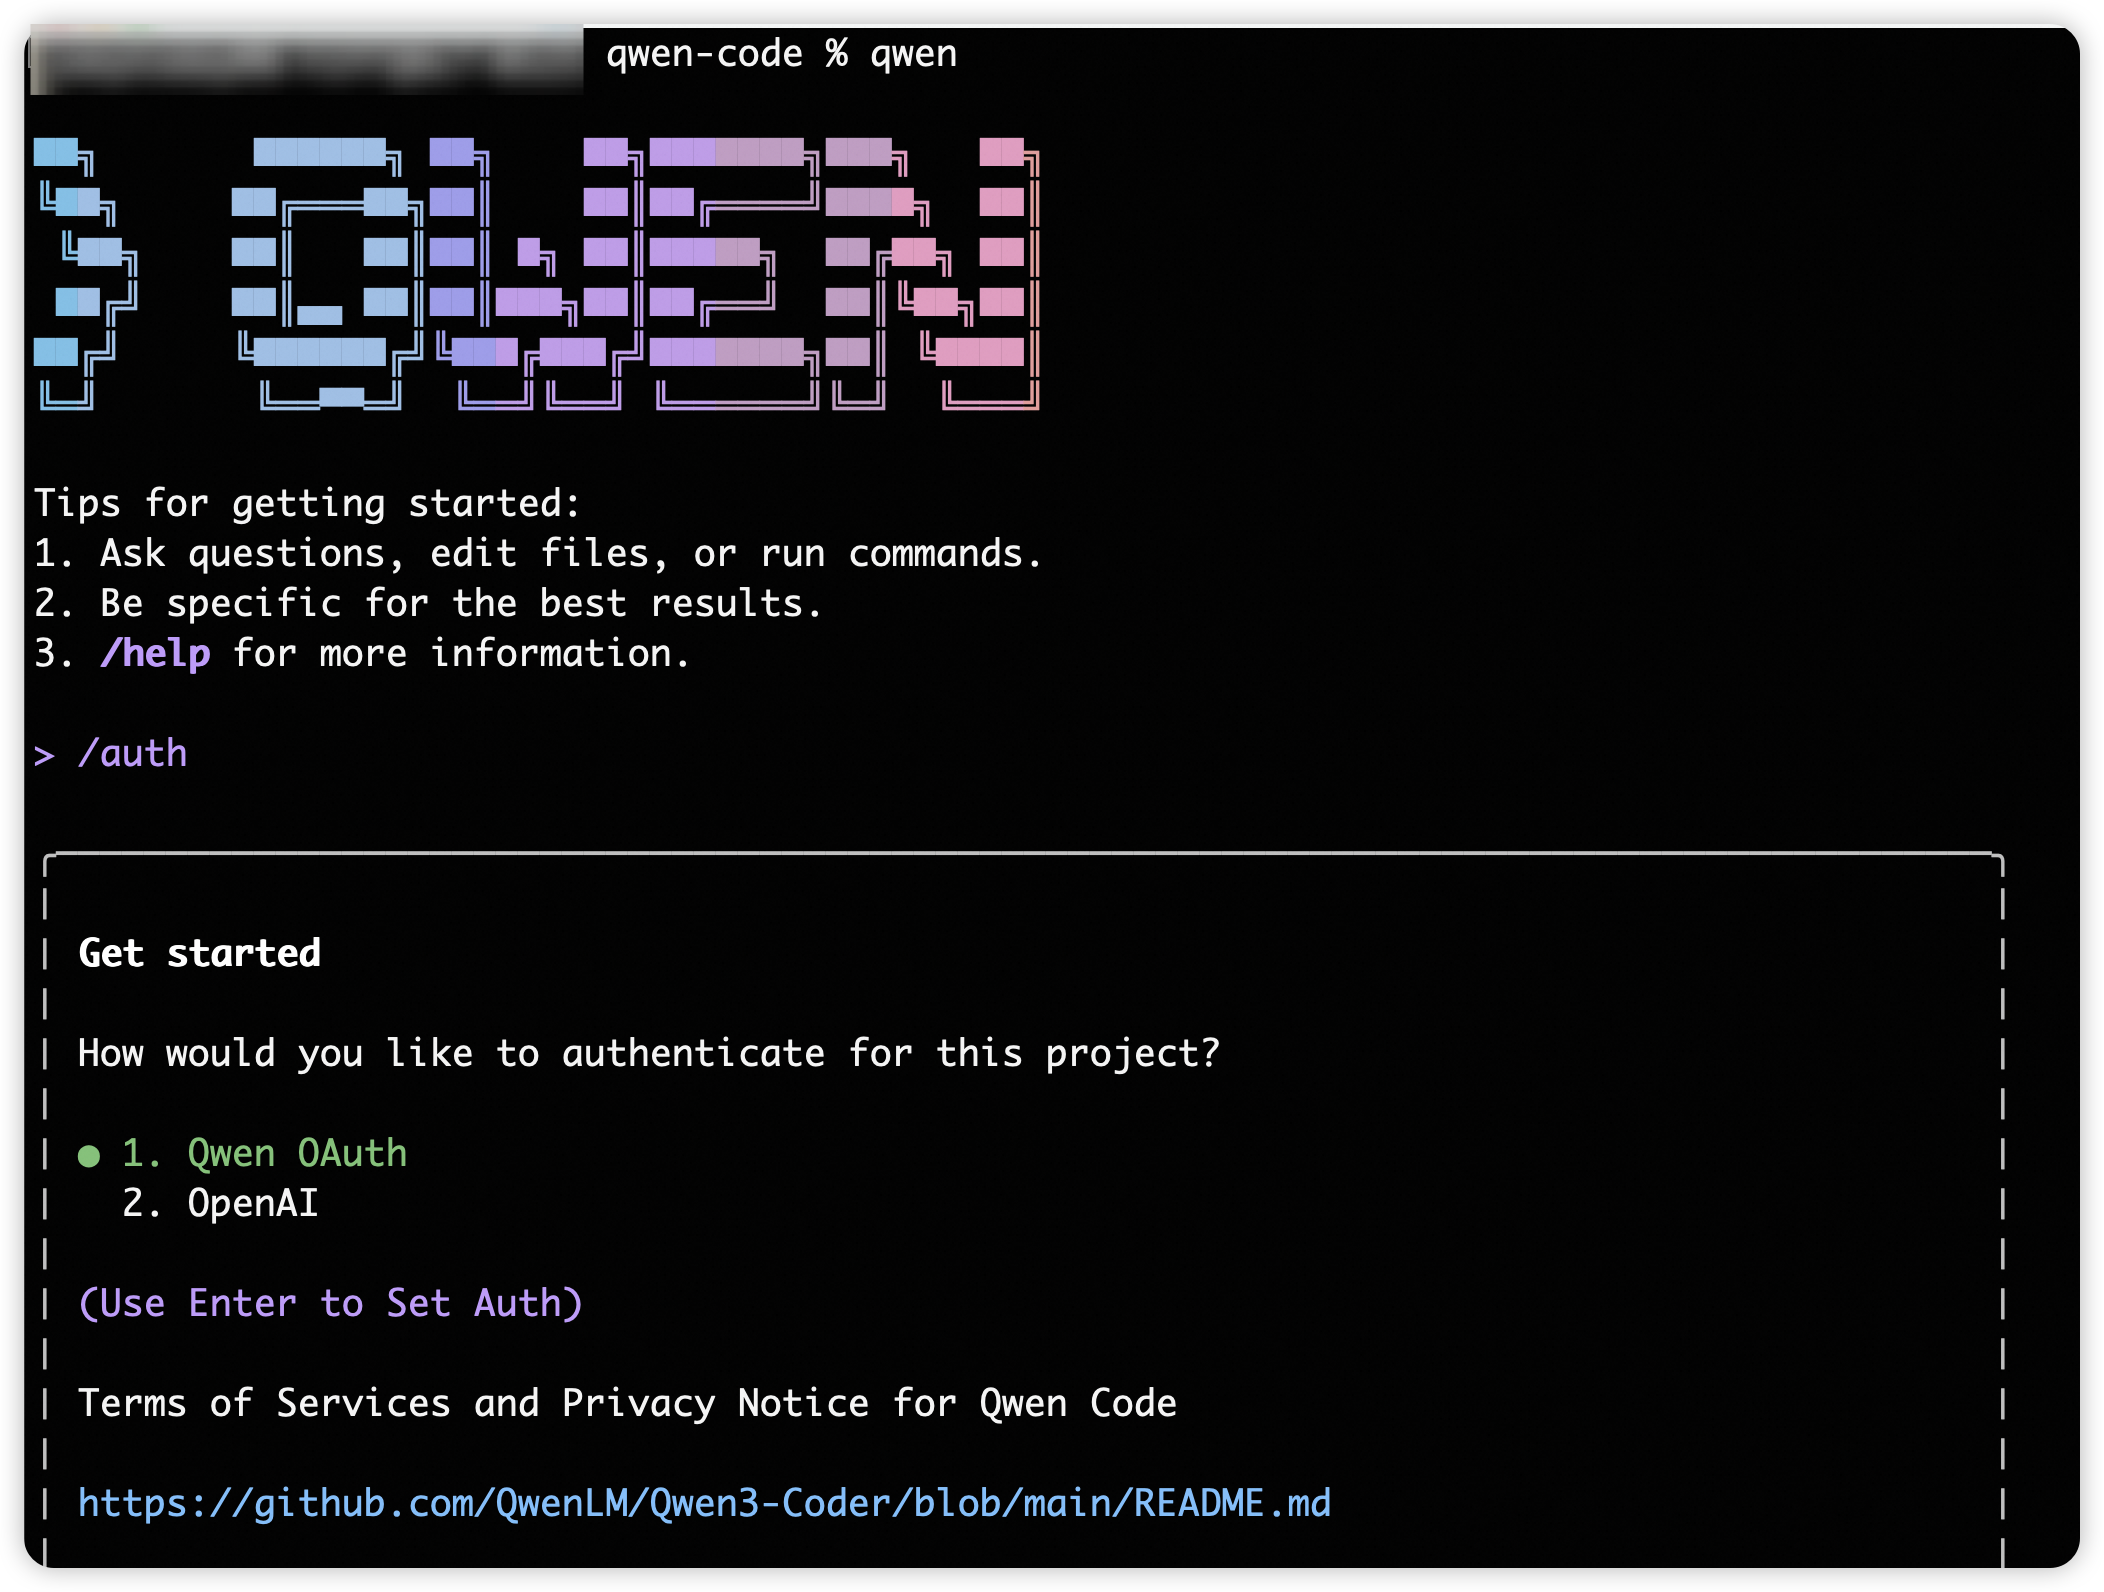Click the "Use Enter to Set Auth" hint
Image resolution: width=2104 pixels, height=1592 pixels.
[x=330, y=1304]
